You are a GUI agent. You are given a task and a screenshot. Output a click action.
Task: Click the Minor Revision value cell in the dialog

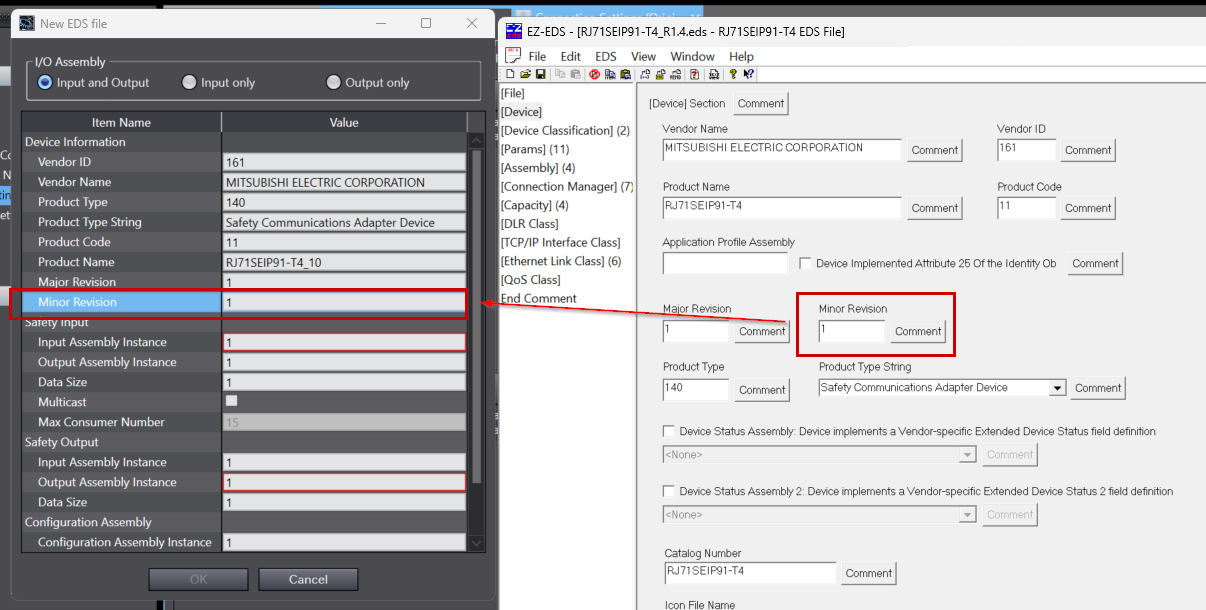point(344,302)
